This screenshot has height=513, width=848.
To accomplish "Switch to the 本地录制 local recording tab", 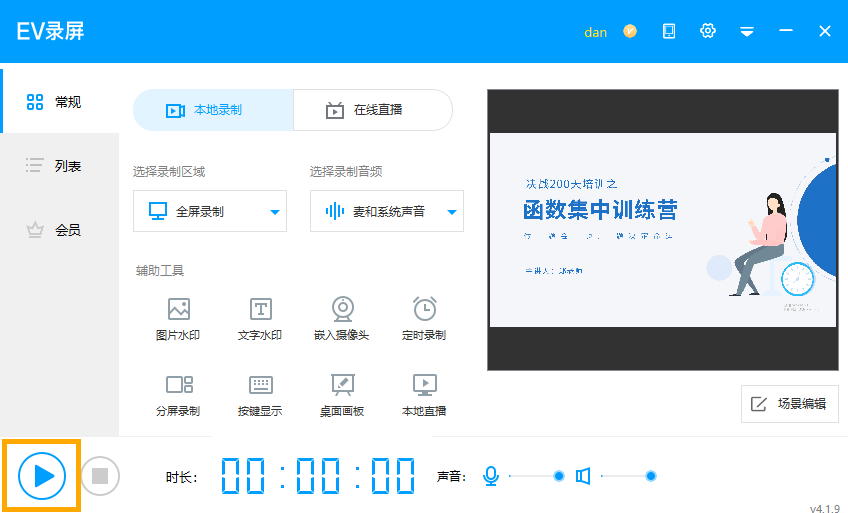I will pos(213,110).
